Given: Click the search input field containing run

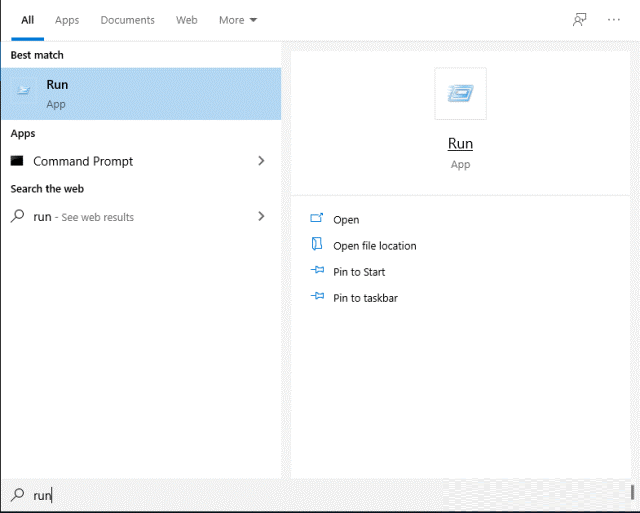Looking at the screenshot, I should point(320,495).
